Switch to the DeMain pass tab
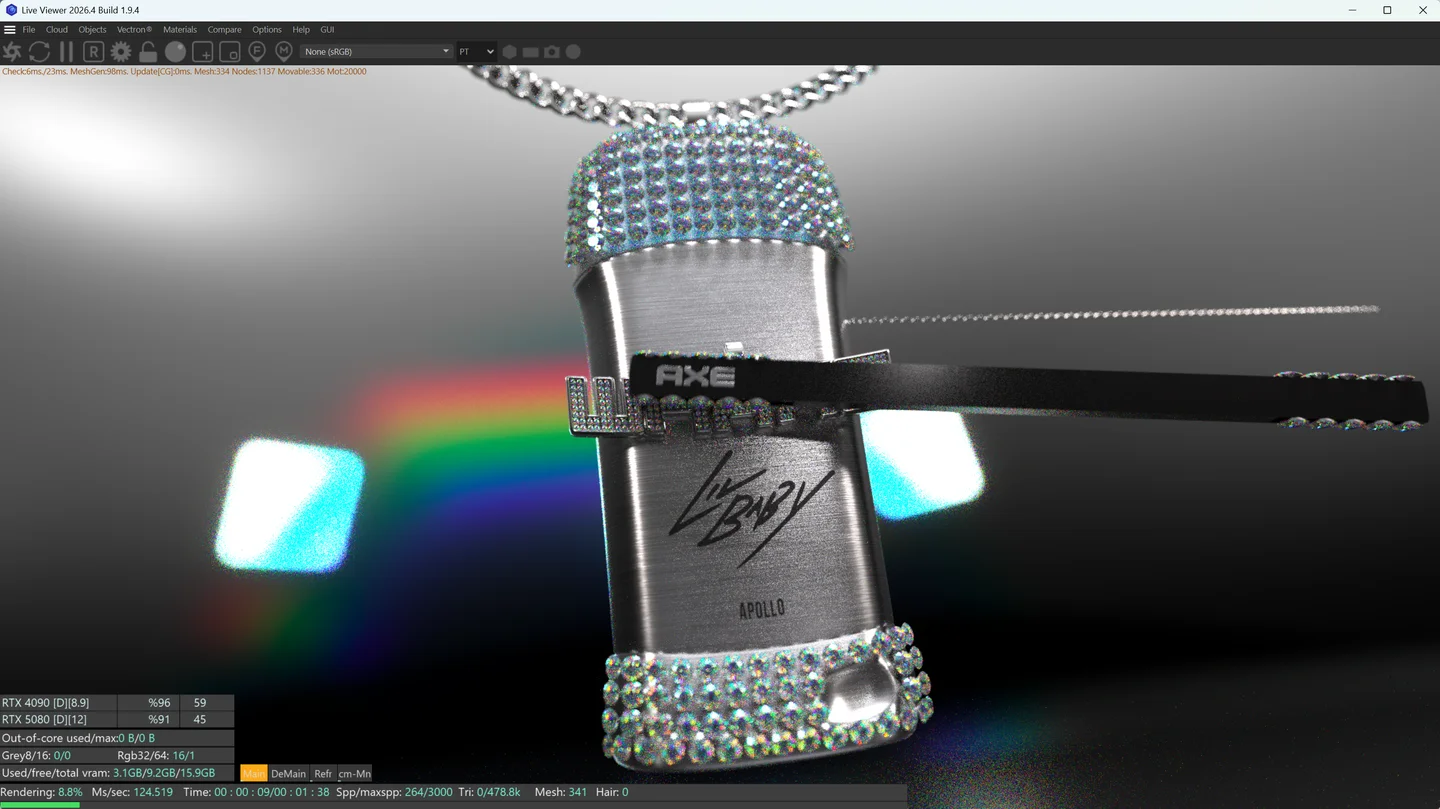 tap(288, 773)
